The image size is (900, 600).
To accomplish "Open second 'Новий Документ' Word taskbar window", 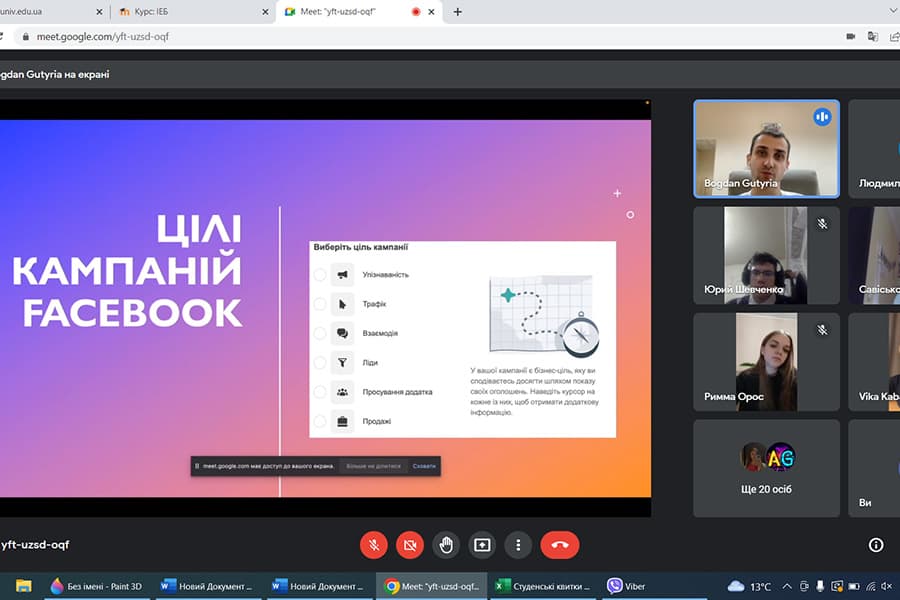I will (x=318, y=586).
